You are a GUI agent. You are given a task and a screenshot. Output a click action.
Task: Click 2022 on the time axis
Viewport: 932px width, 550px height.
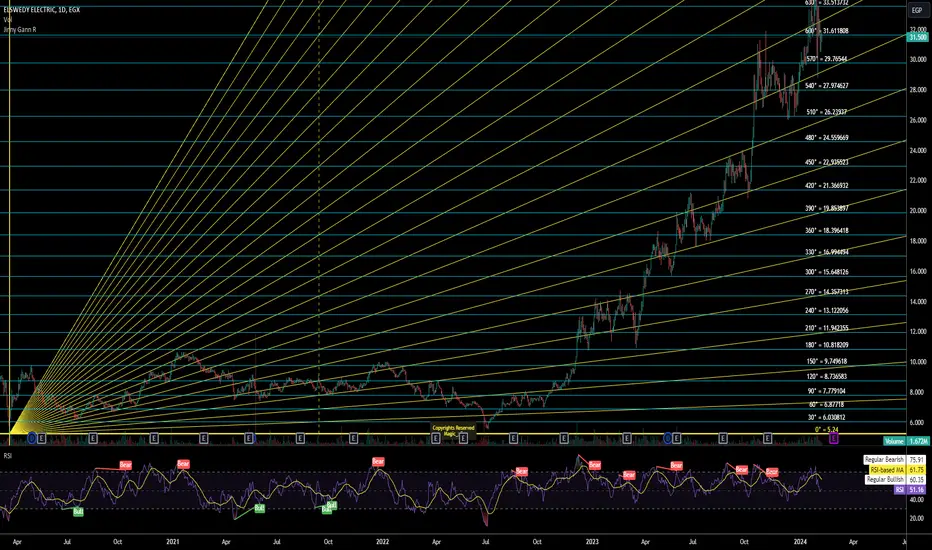click(x=382, y=542)
